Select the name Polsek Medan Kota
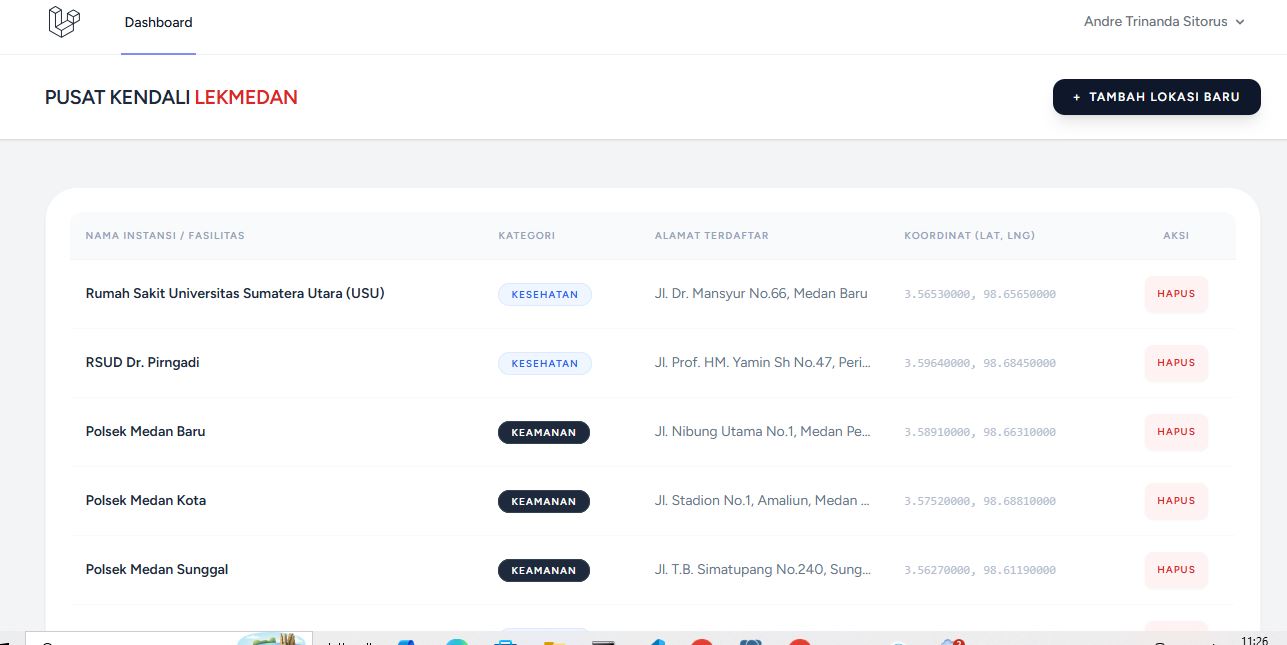This screenshot has width=1287, height=645. click(146, 501)
